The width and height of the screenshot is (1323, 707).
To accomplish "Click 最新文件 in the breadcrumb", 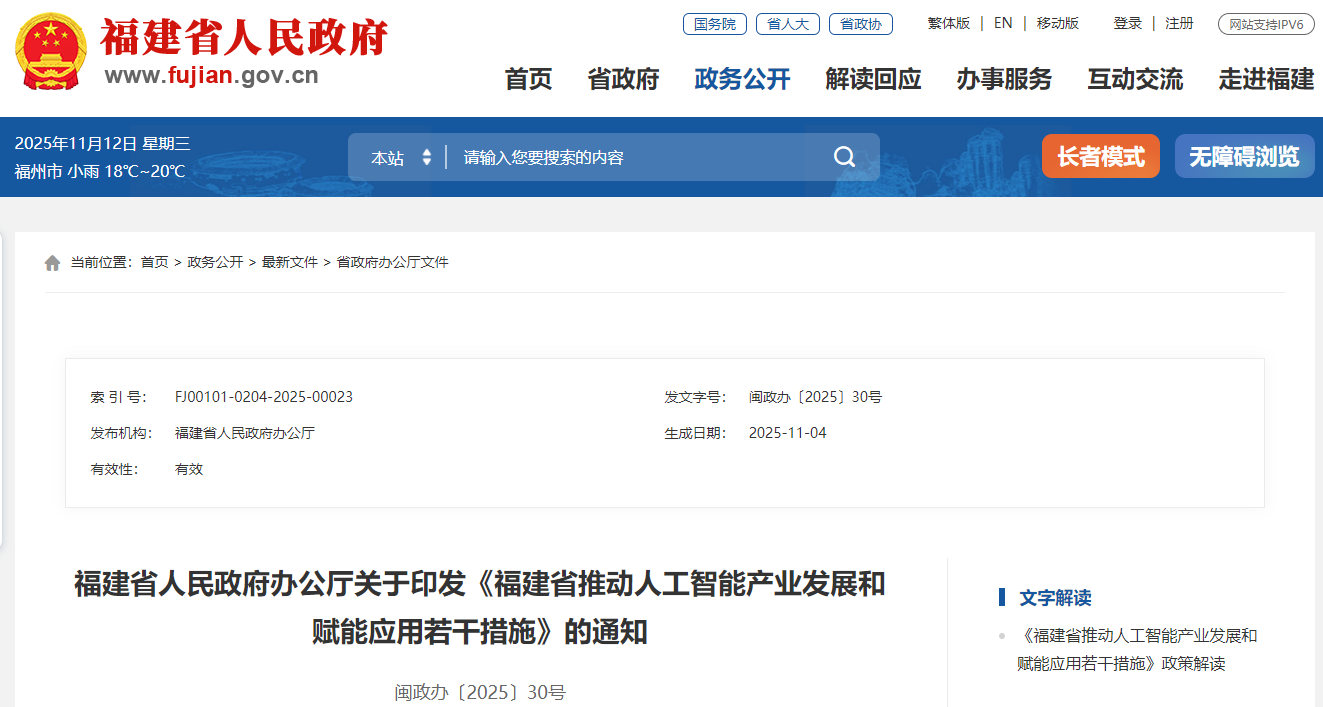I will tap(289, 262).
